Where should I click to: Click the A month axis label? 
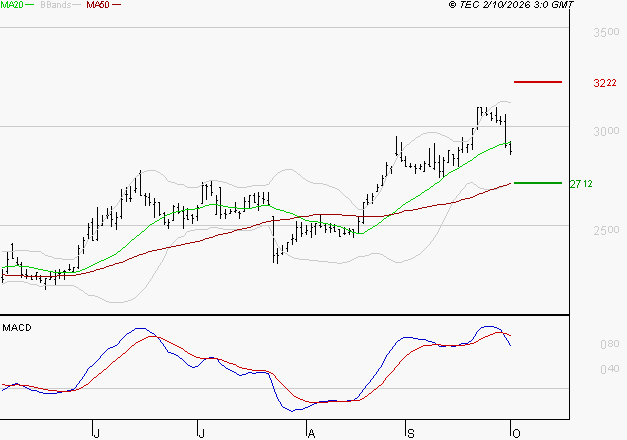[311, 433]
